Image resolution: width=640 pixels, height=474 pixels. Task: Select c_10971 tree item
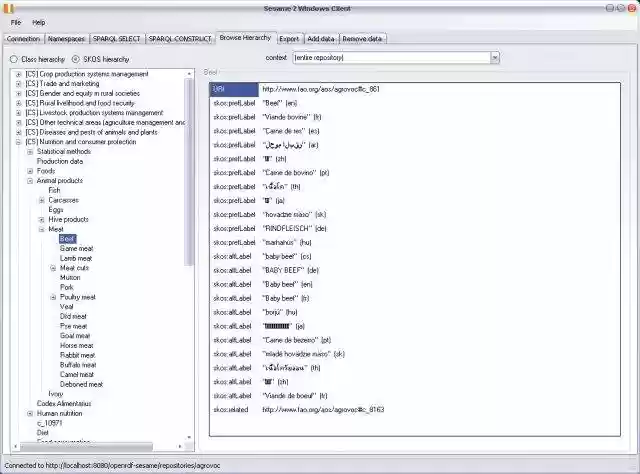tap(49, 423)
